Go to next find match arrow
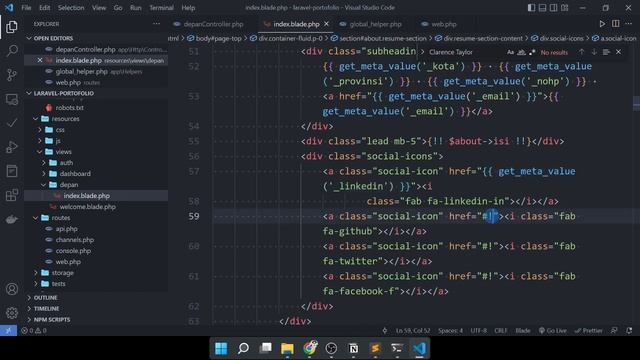This screenshot has height=360, width=640. tap(594, 52)
